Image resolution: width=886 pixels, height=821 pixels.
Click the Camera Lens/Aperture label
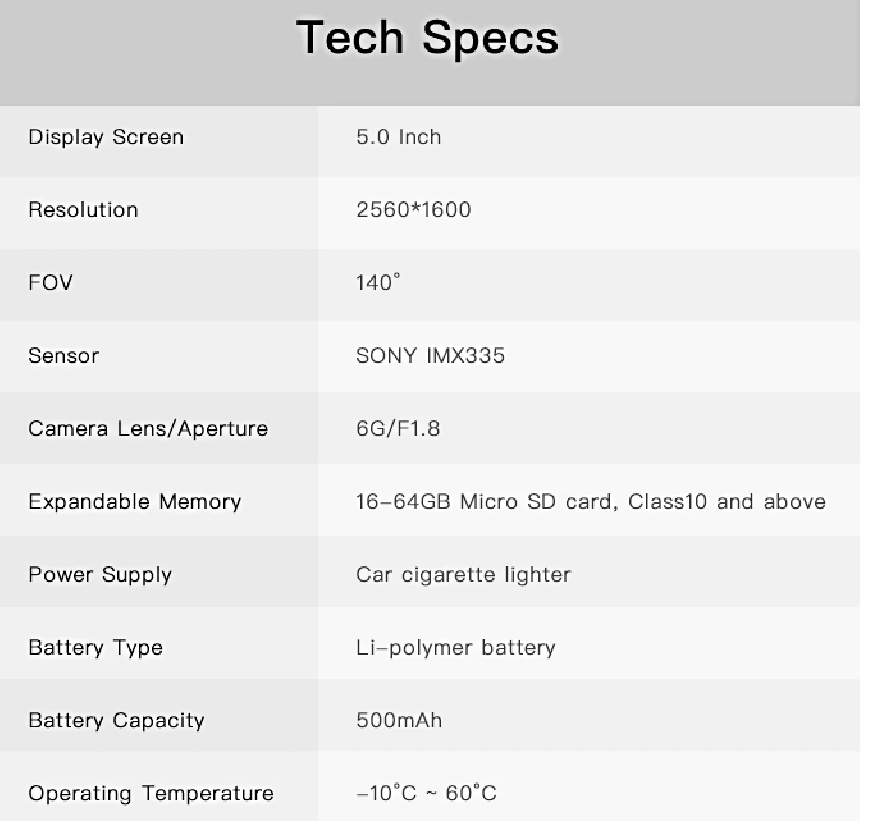pyautogui.click(x=148, y=429)
